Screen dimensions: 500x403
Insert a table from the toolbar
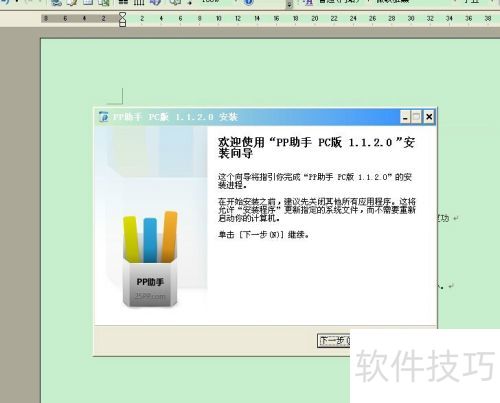88,2
